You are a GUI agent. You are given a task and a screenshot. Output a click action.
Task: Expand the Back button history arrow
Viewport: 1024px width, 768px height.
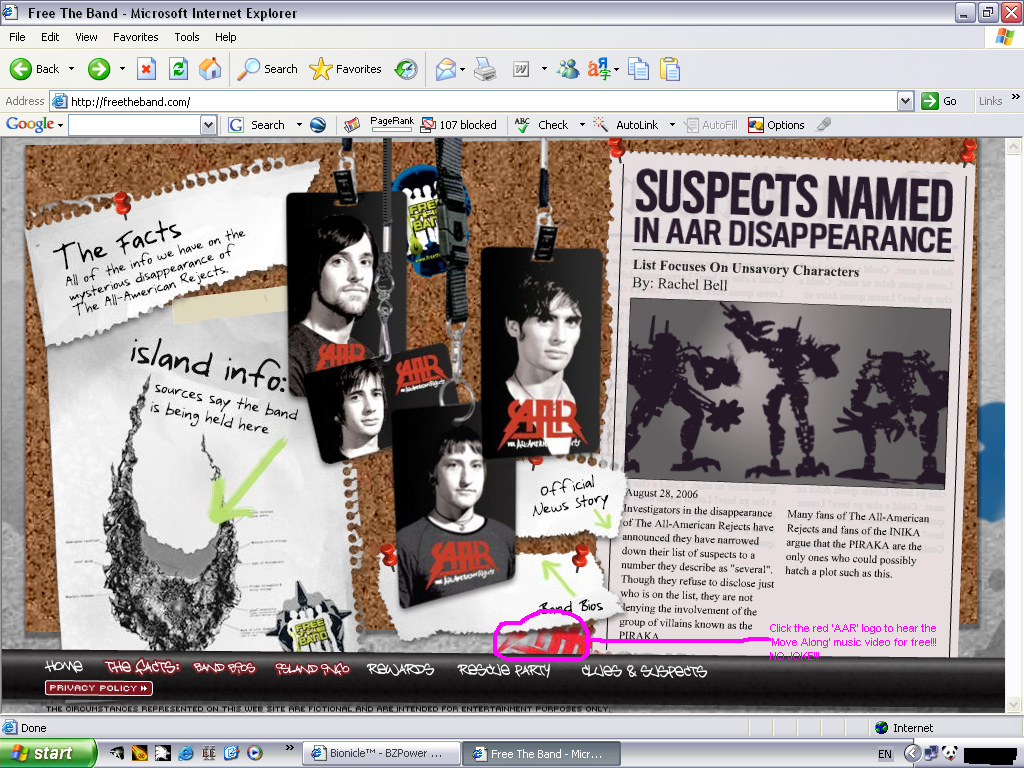click(x=69, y=69)
